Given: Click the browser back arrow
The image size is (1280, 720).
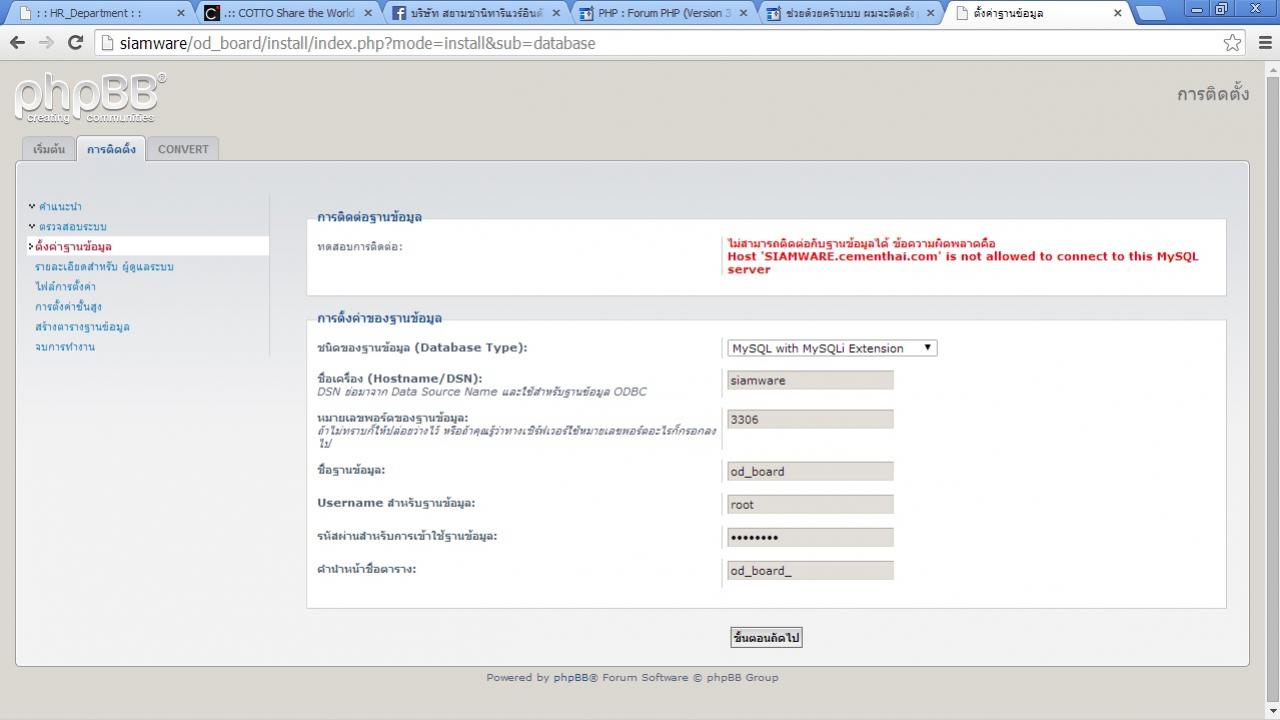Looking at the screenshot, I should click(x=17, y=43).
